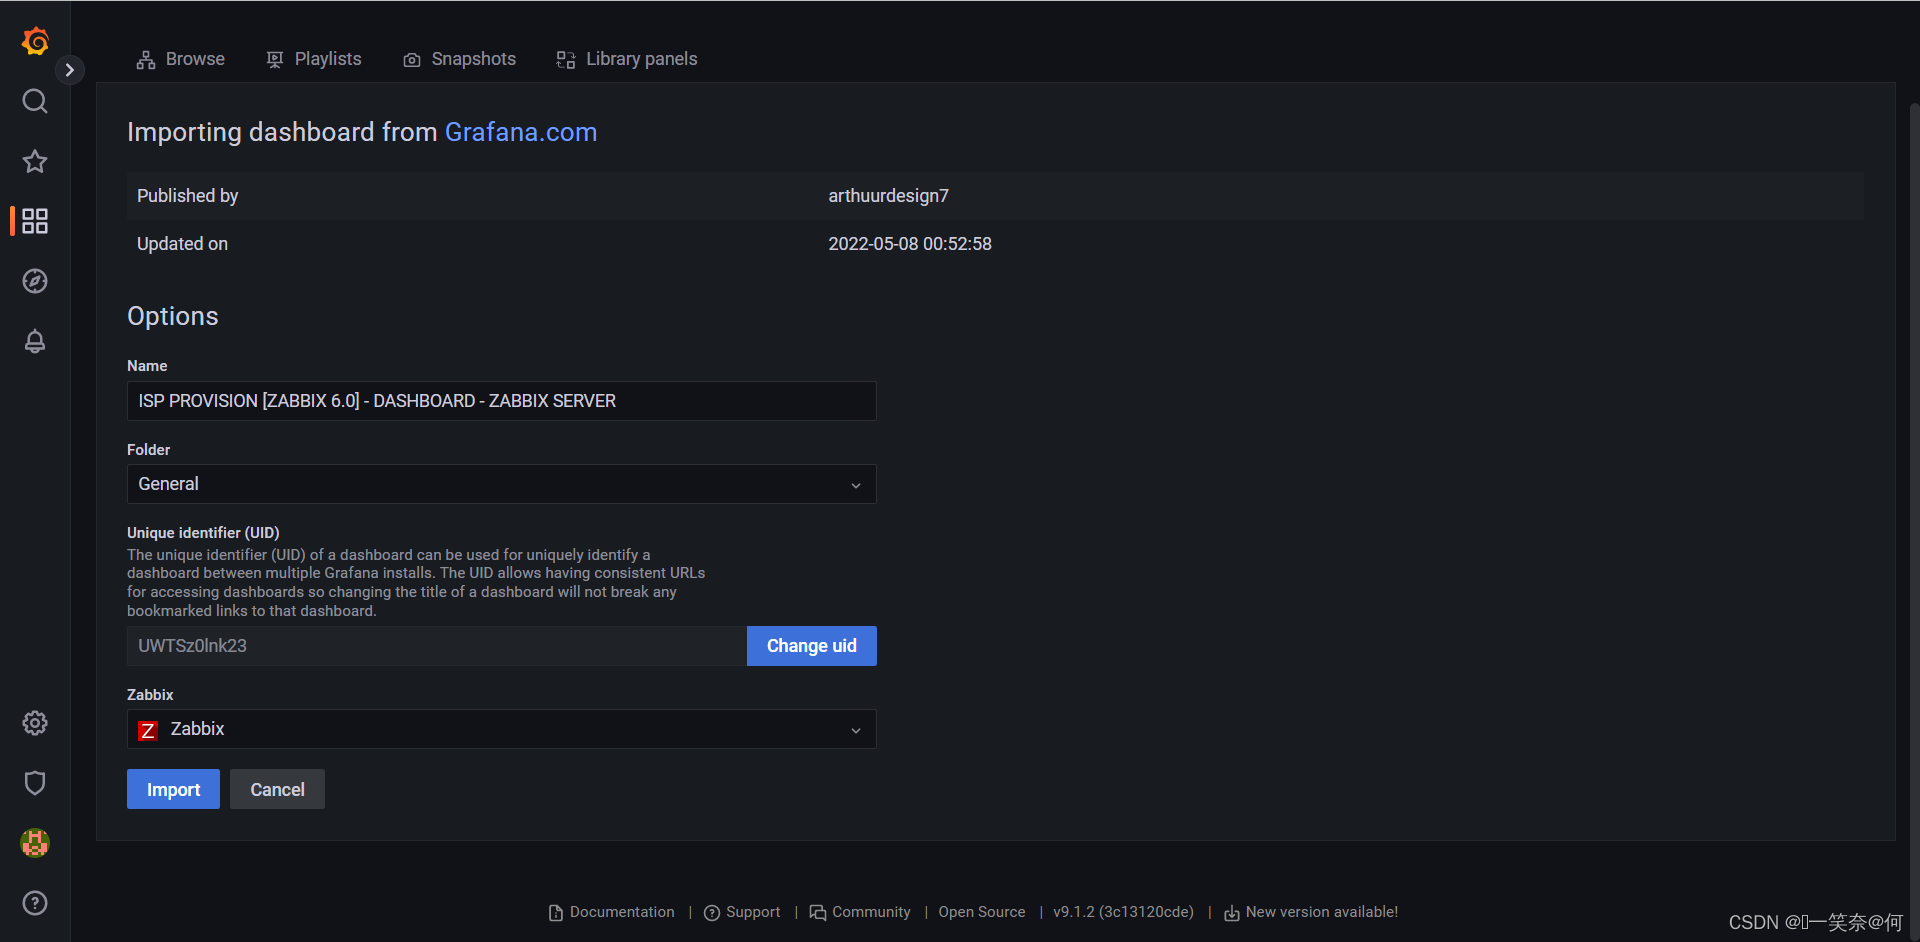The image size is (1920, 942).
Task: Switch to the Snapshots tab
Action: click(x=460, y=59)
